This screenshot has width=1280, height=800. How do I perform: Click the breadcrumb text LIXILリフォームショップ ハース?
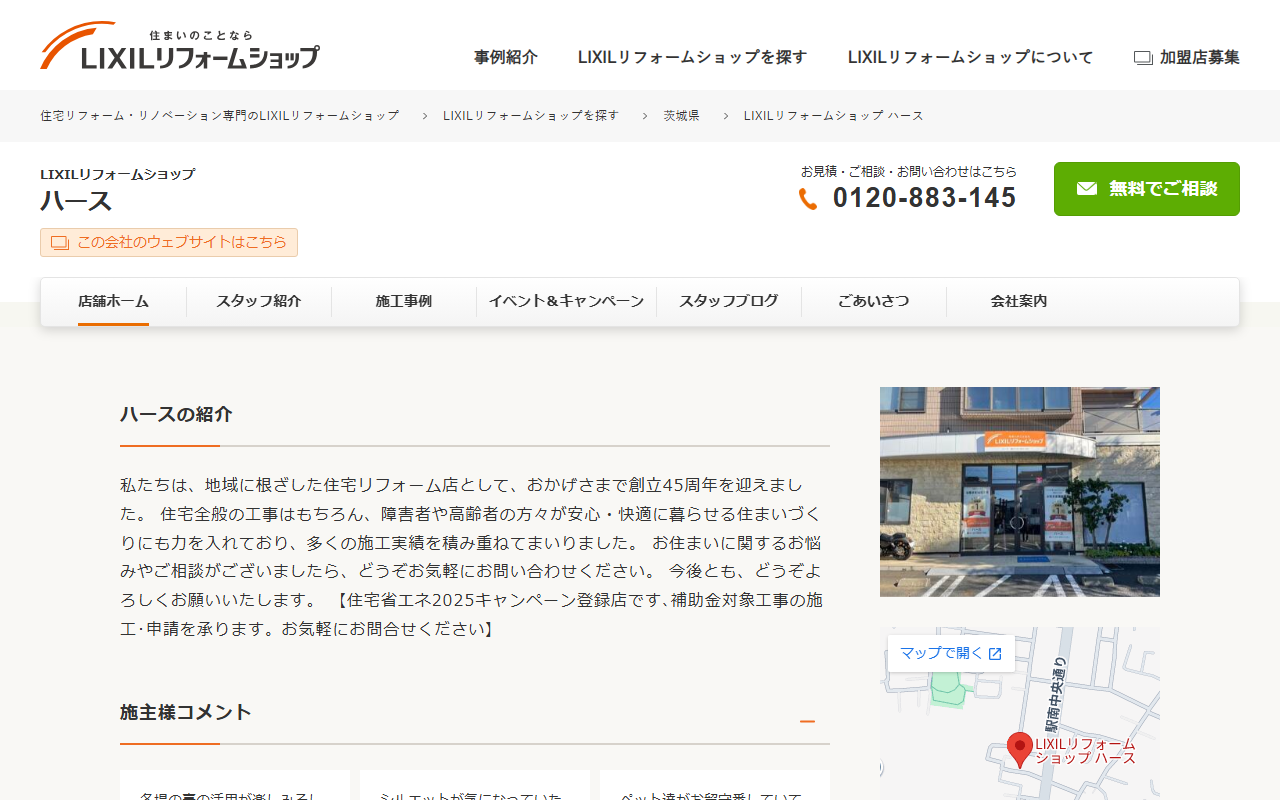(834, 116)
